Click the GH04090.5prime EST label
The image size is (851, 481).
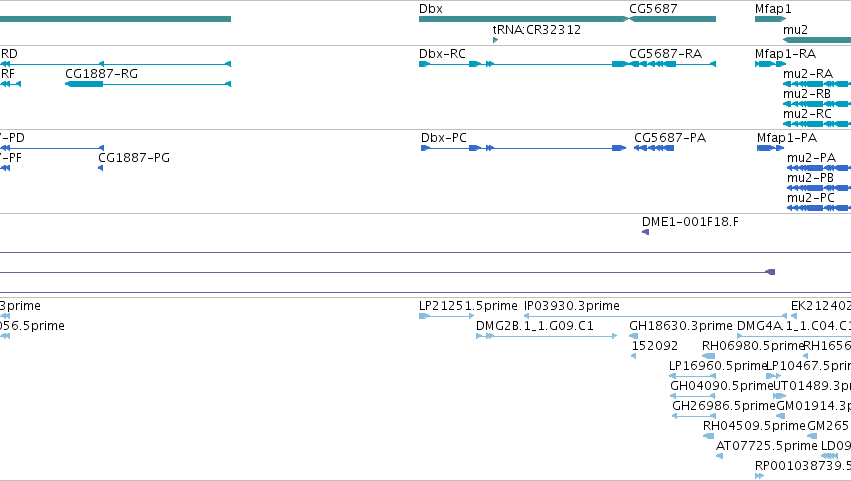(721, 386)
